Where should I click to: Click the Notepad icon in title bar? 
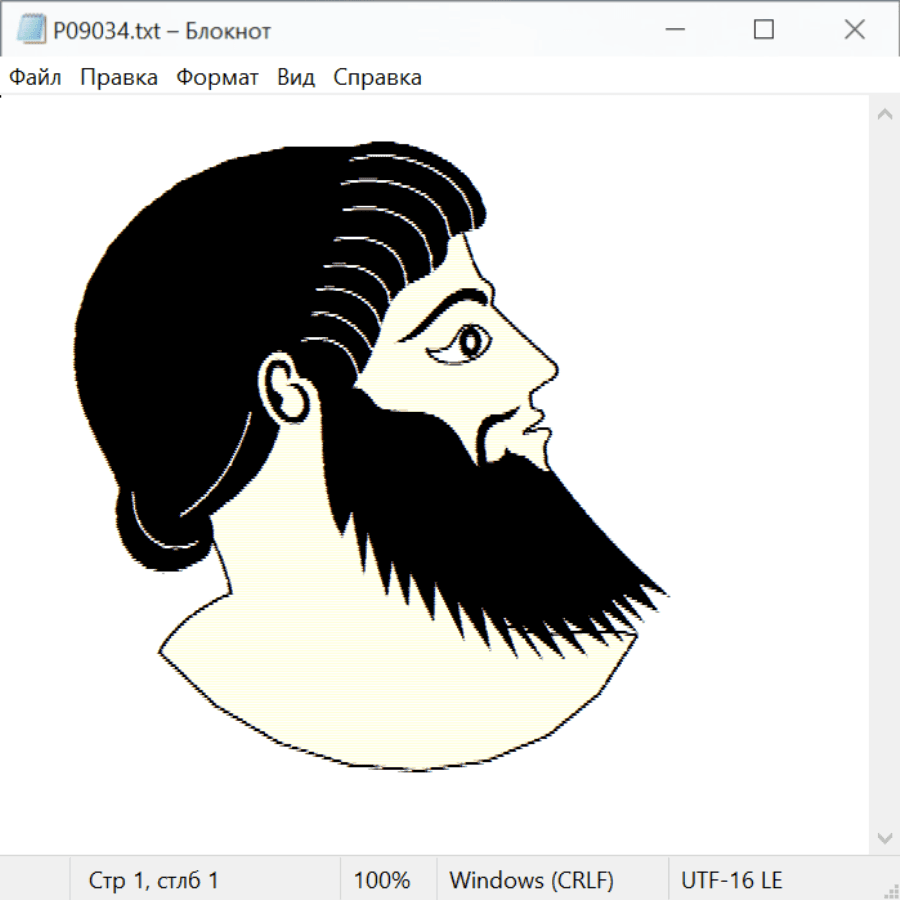click(31, 31)
